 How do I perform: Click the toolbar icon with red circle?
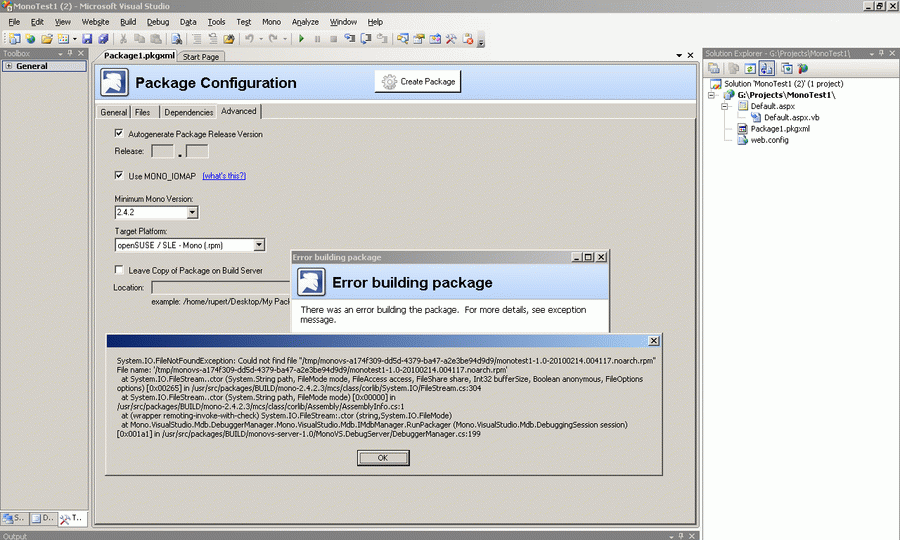[x=468, y=39]
